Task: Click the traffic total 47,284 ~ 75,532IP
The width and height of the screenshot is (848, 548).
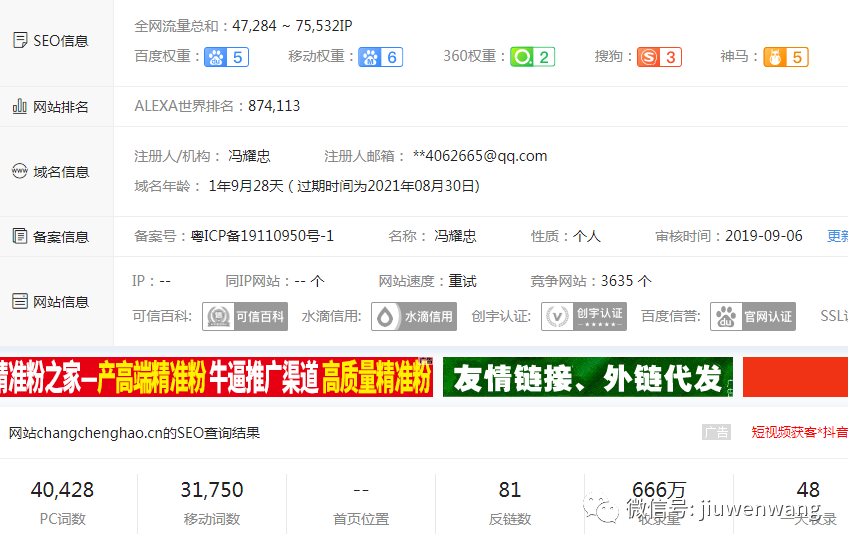Action: (293, 26)
